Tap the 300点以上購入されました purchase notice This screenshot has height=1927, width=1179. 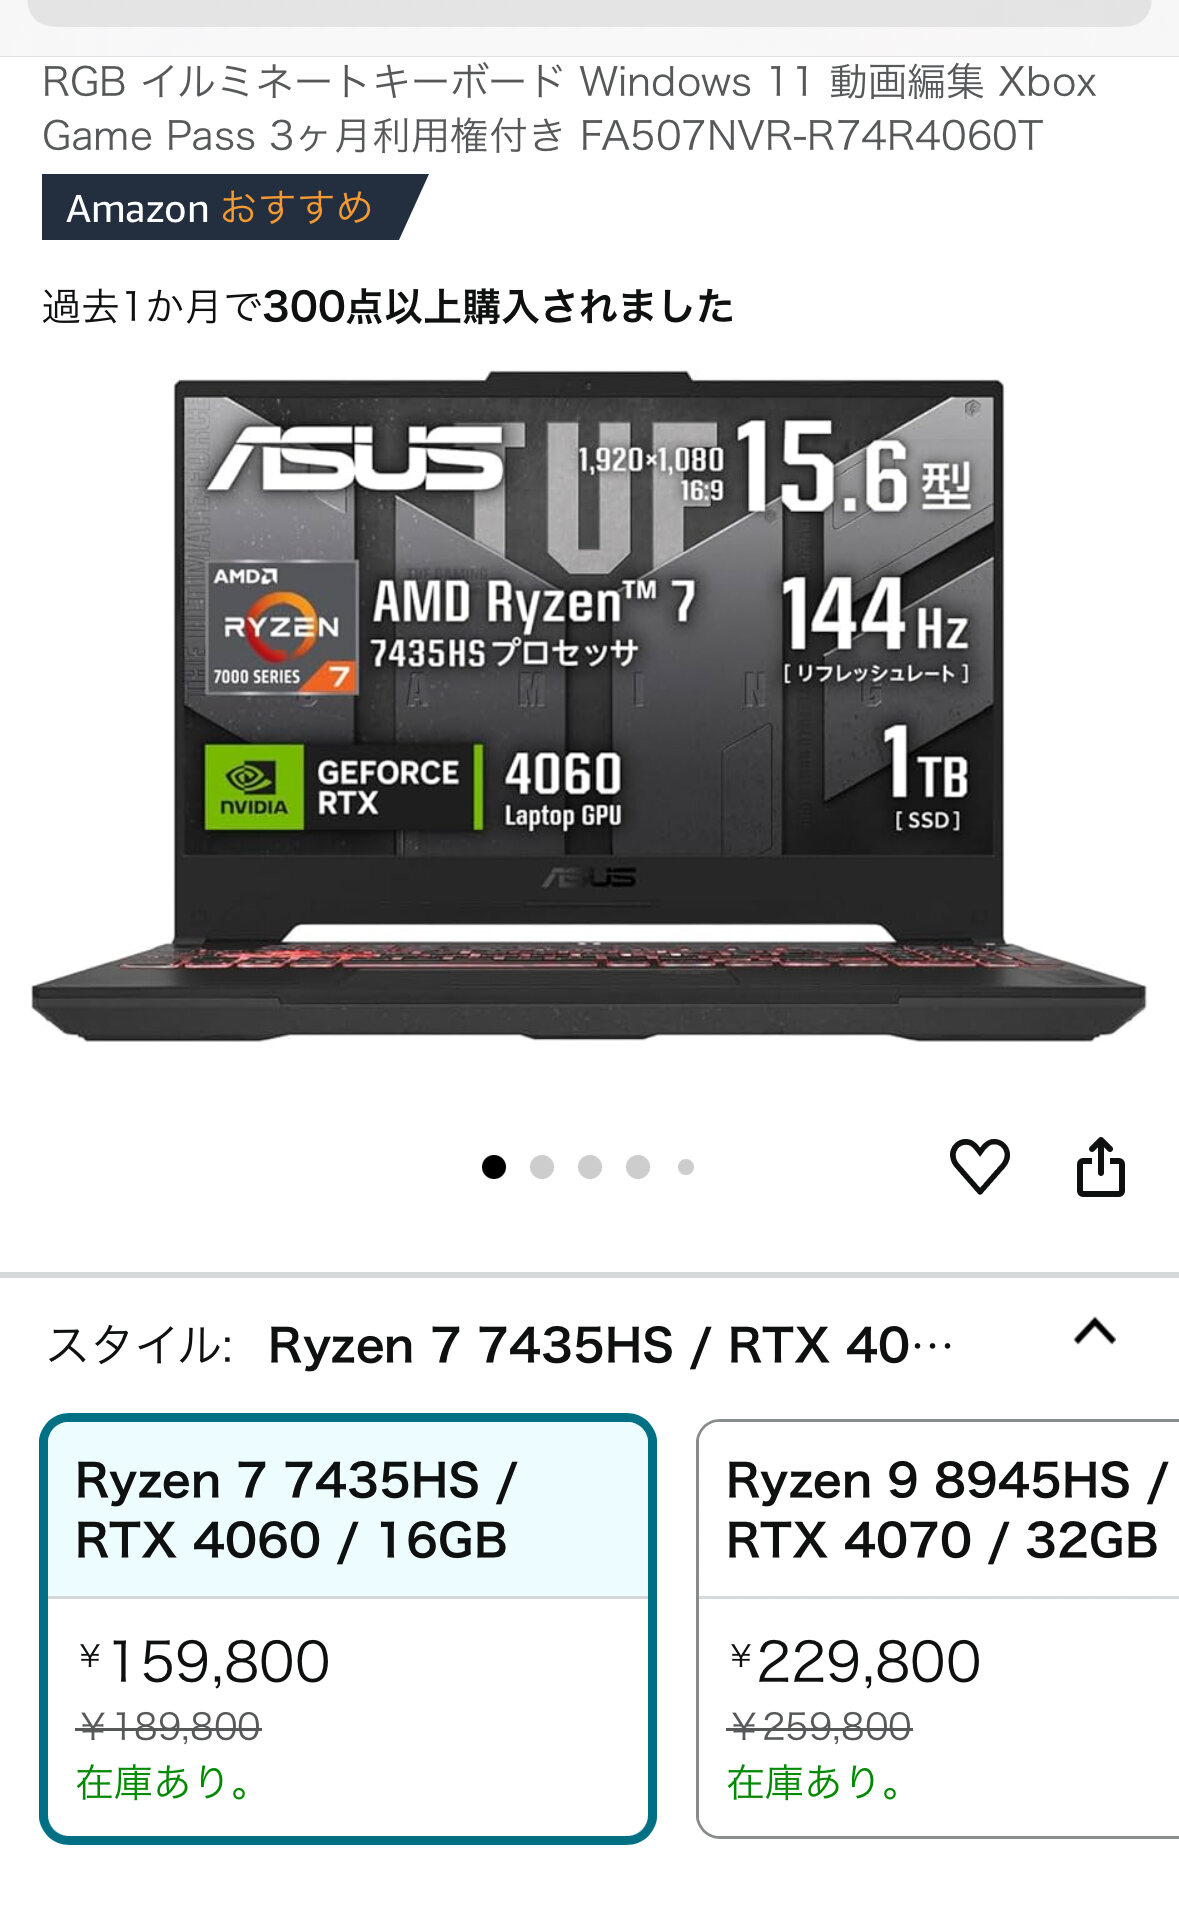coord(388,306)
